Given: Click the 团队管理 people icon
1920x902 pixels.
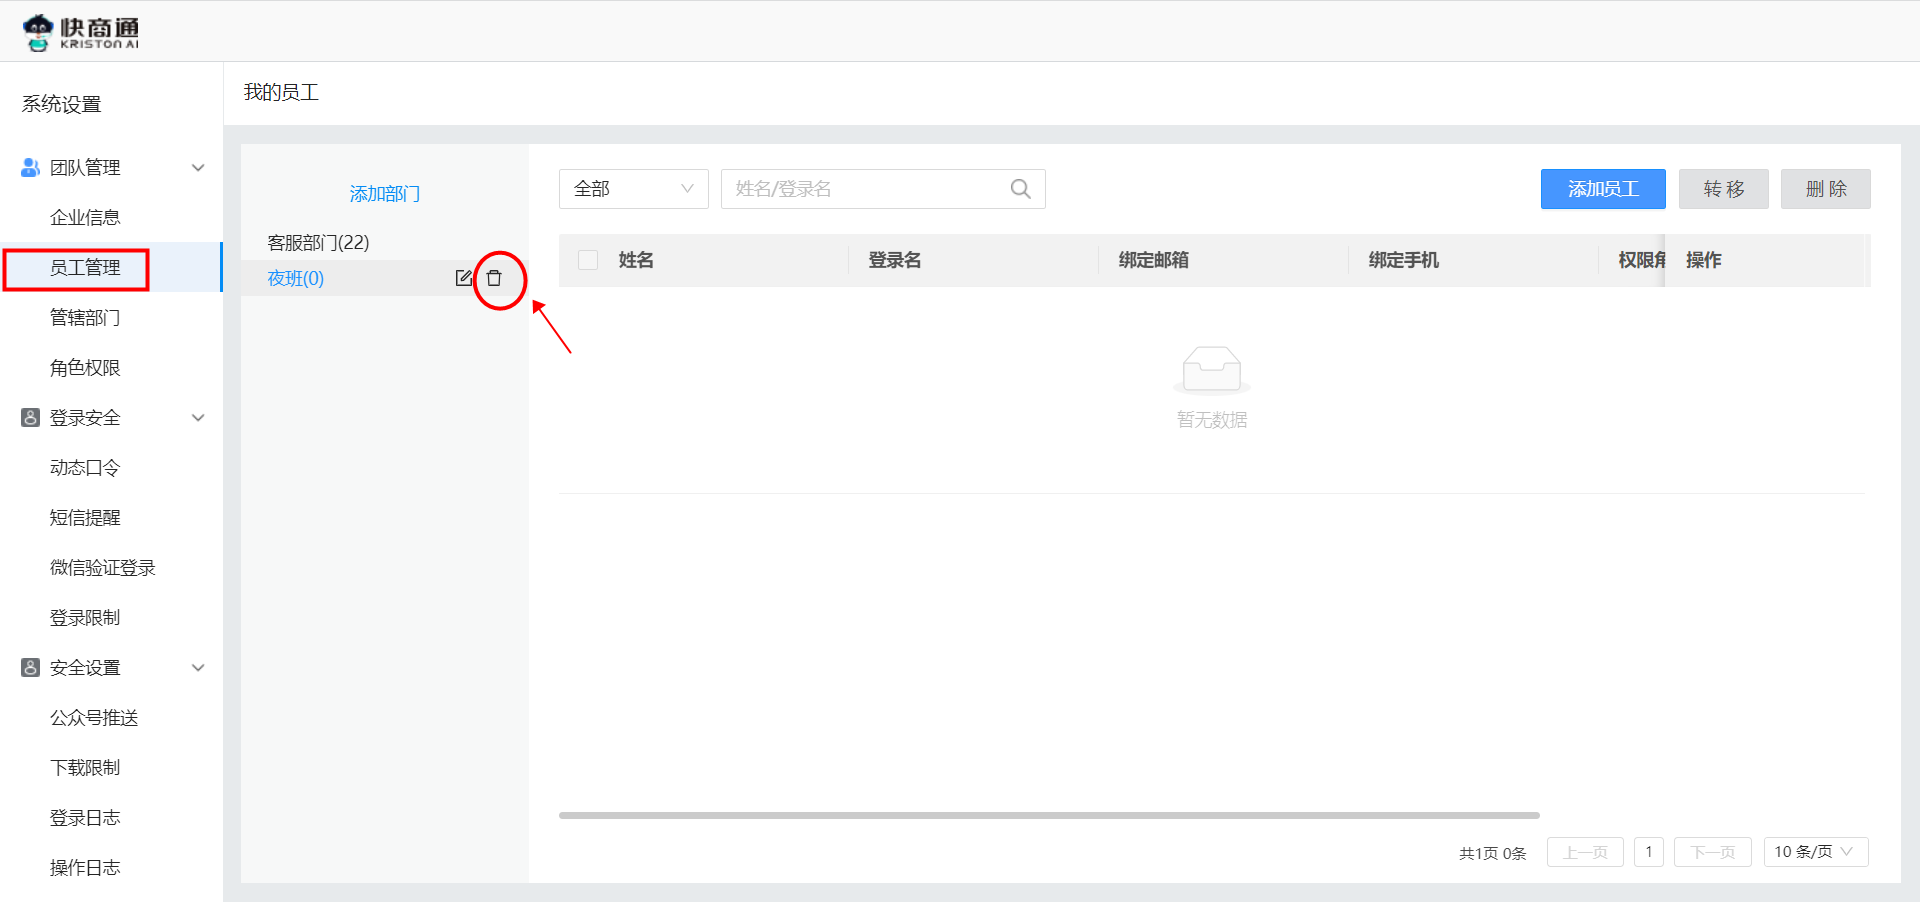Looking at the screenshot, I should (30, 168).
